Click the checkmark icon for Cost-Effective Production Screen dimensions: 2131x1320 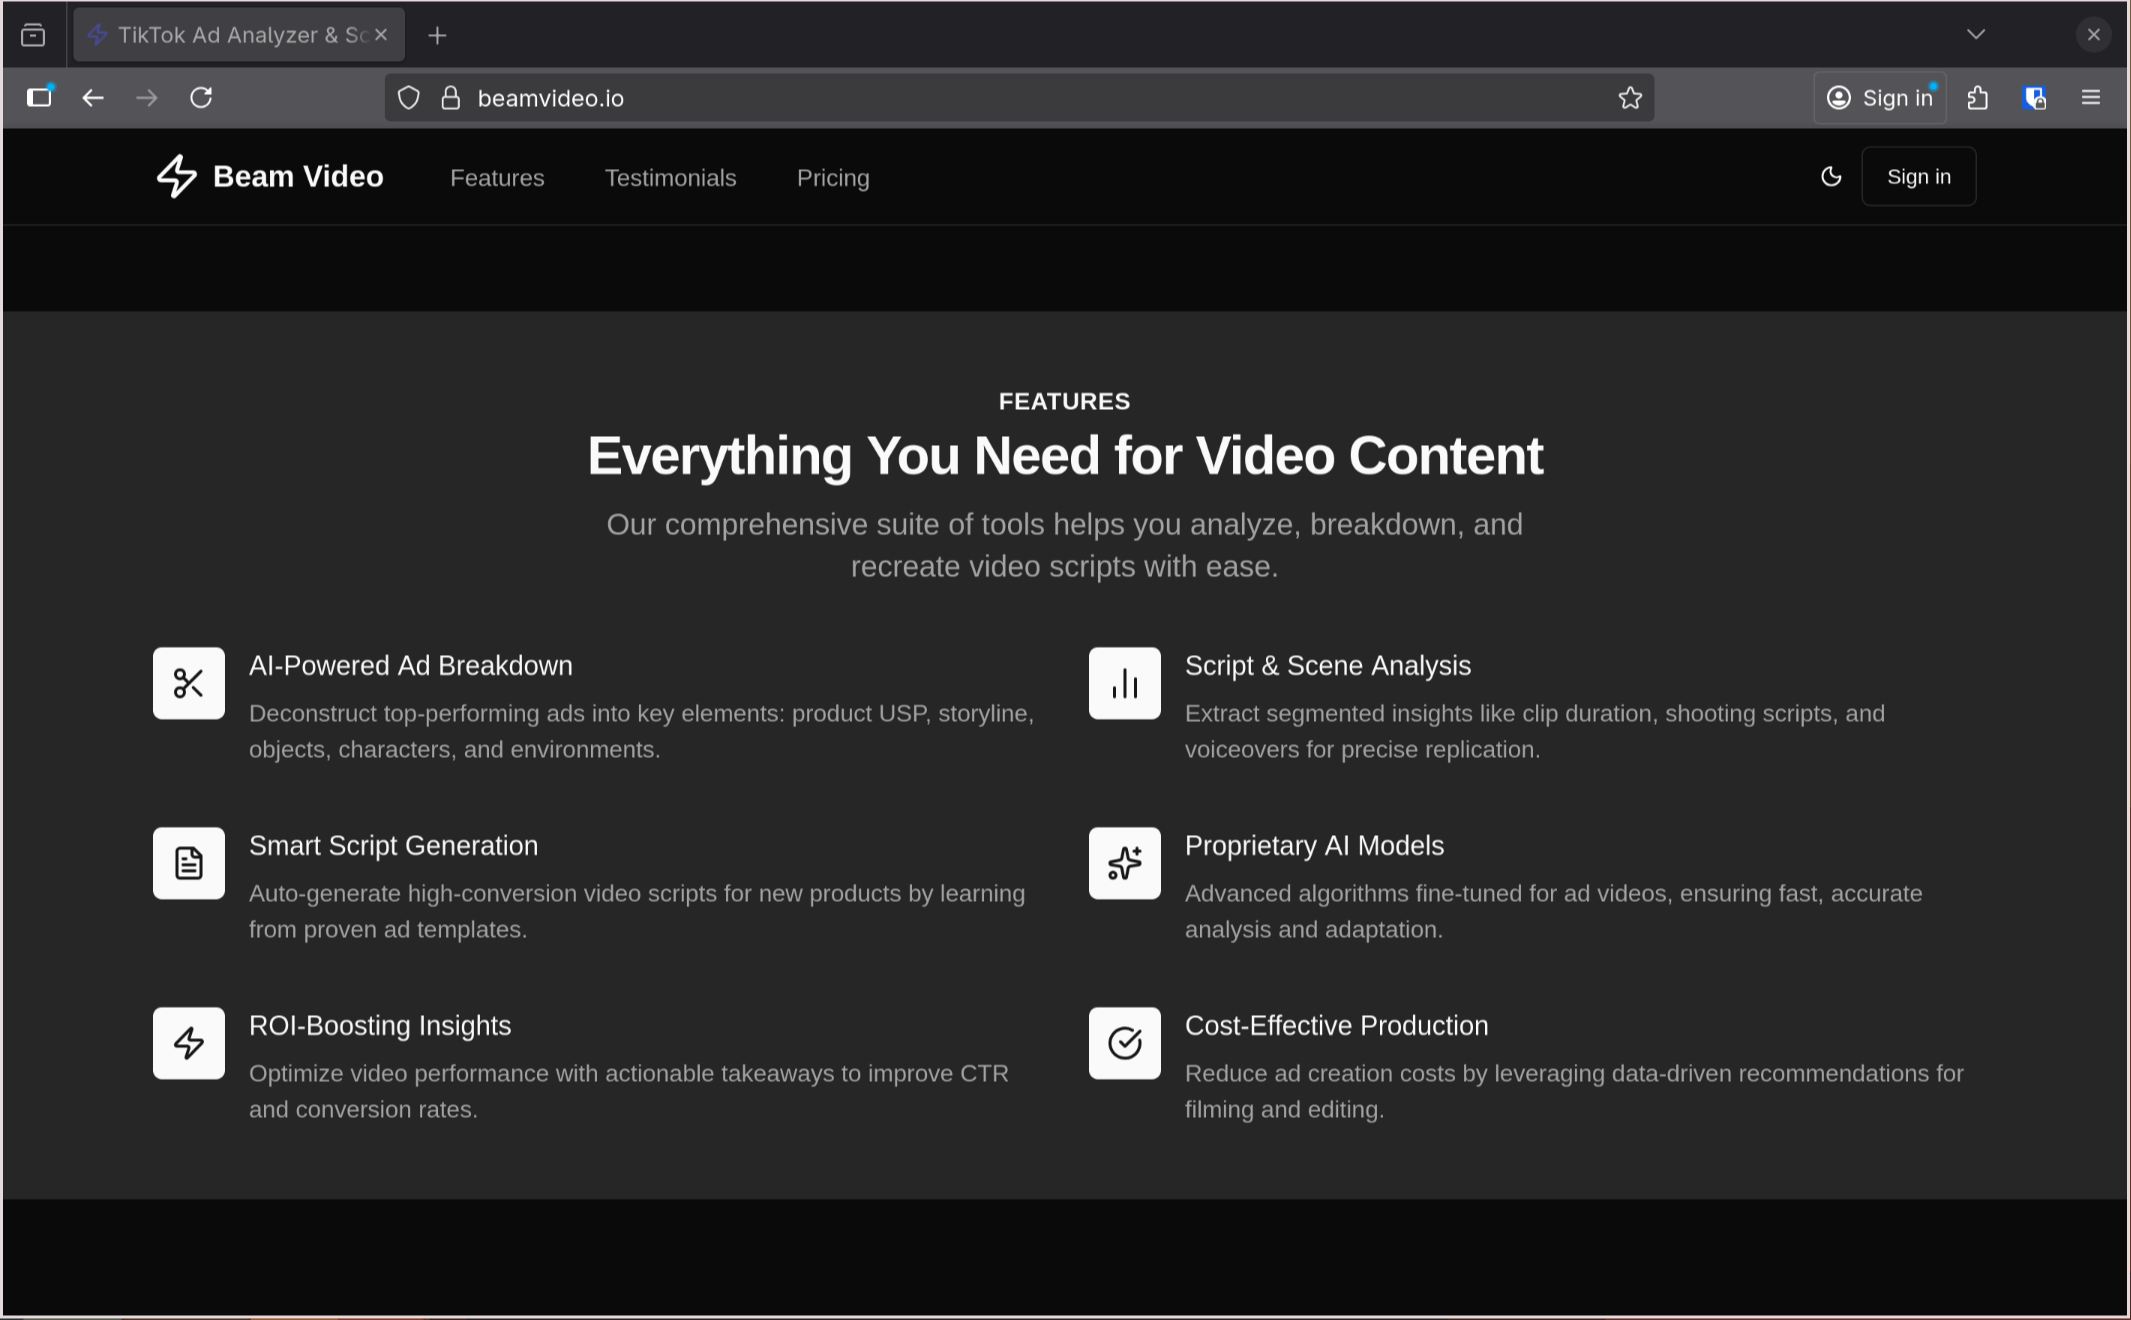tap(1125, 1043)
